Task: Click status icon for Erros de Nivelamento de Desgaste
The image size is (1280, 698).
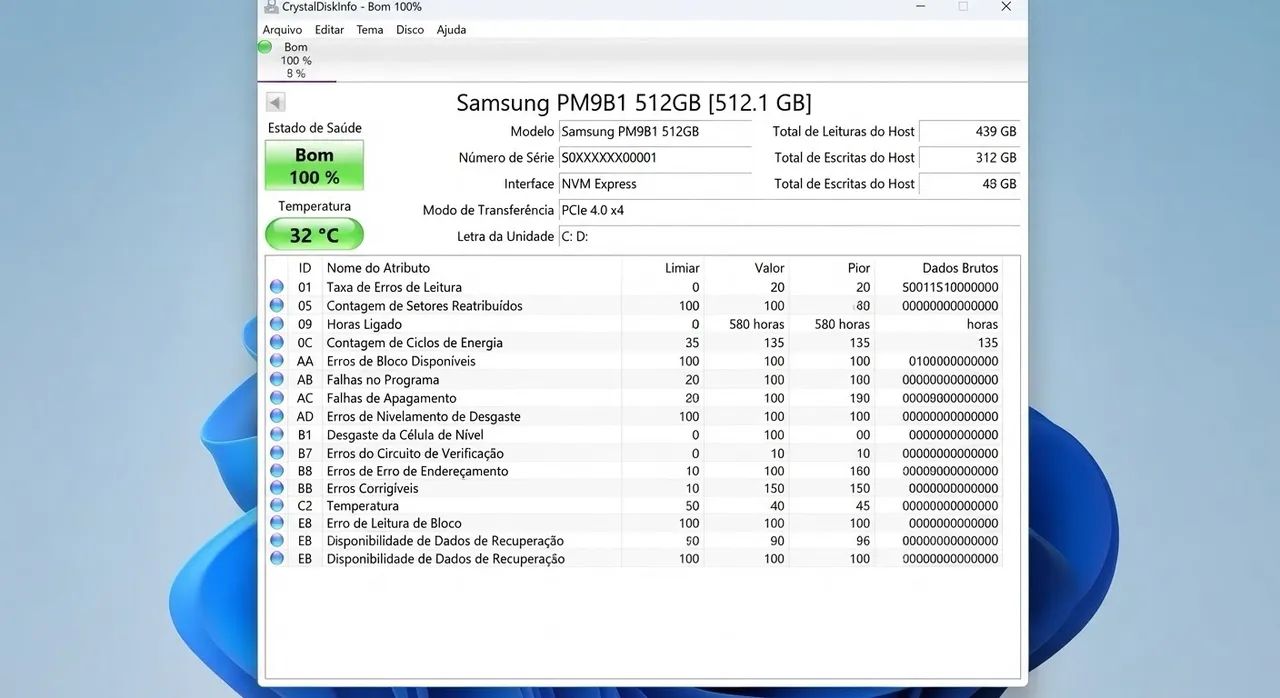Action: pyautogui.click(x=277, y=416)
